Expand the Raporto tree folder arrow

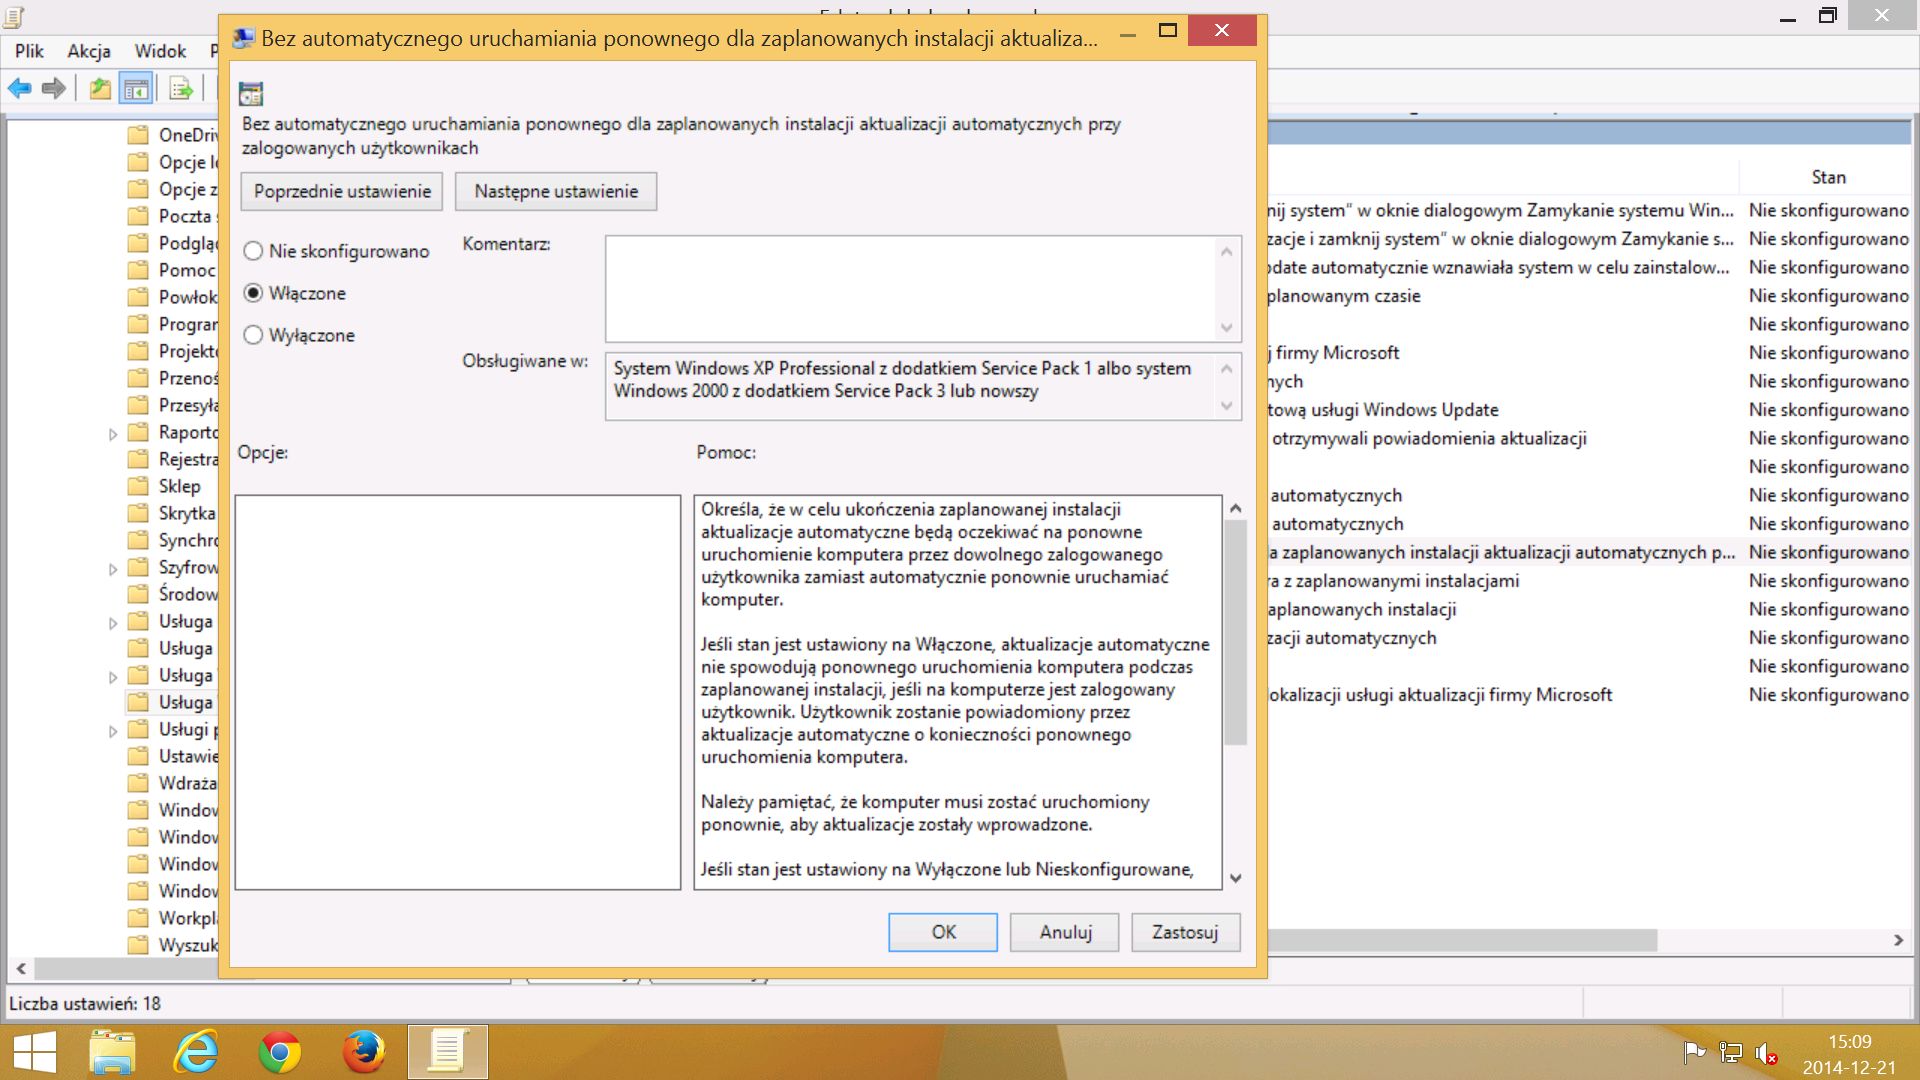click(x=113, y=434)
